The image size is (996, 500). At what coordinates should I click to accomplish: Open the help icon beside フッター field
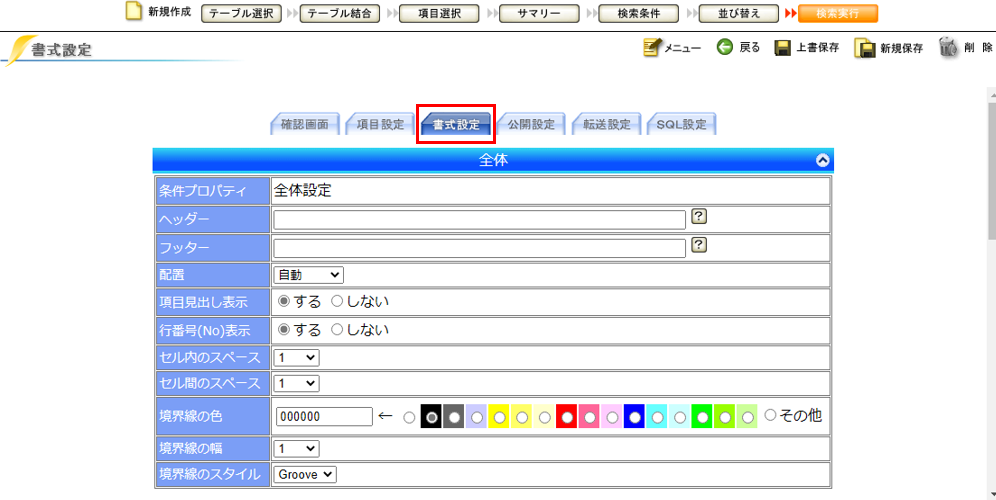[699, 245]
